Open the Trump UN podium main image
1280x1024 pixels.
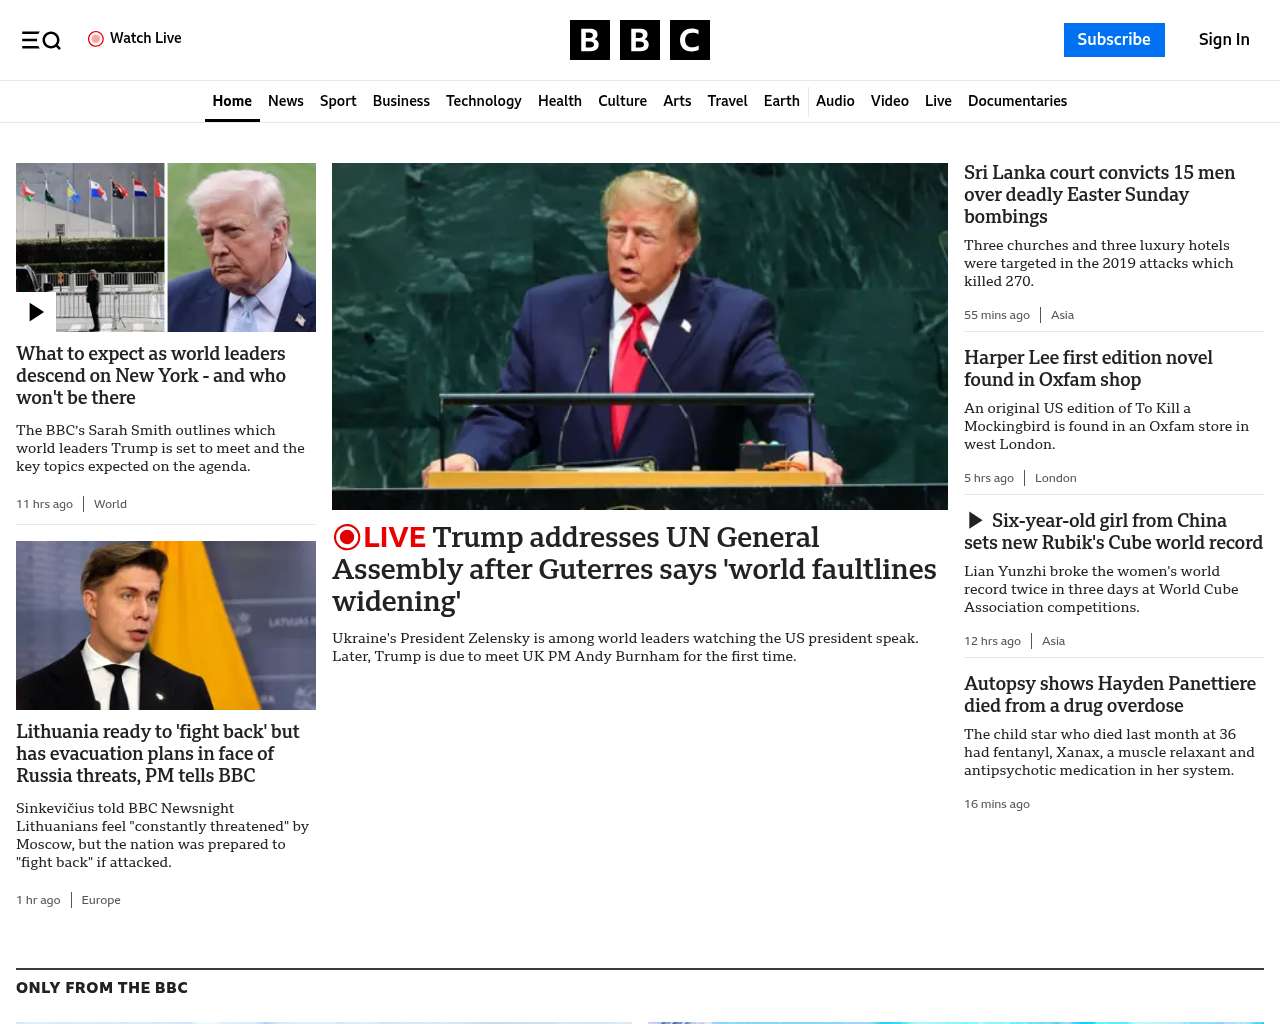640,336
